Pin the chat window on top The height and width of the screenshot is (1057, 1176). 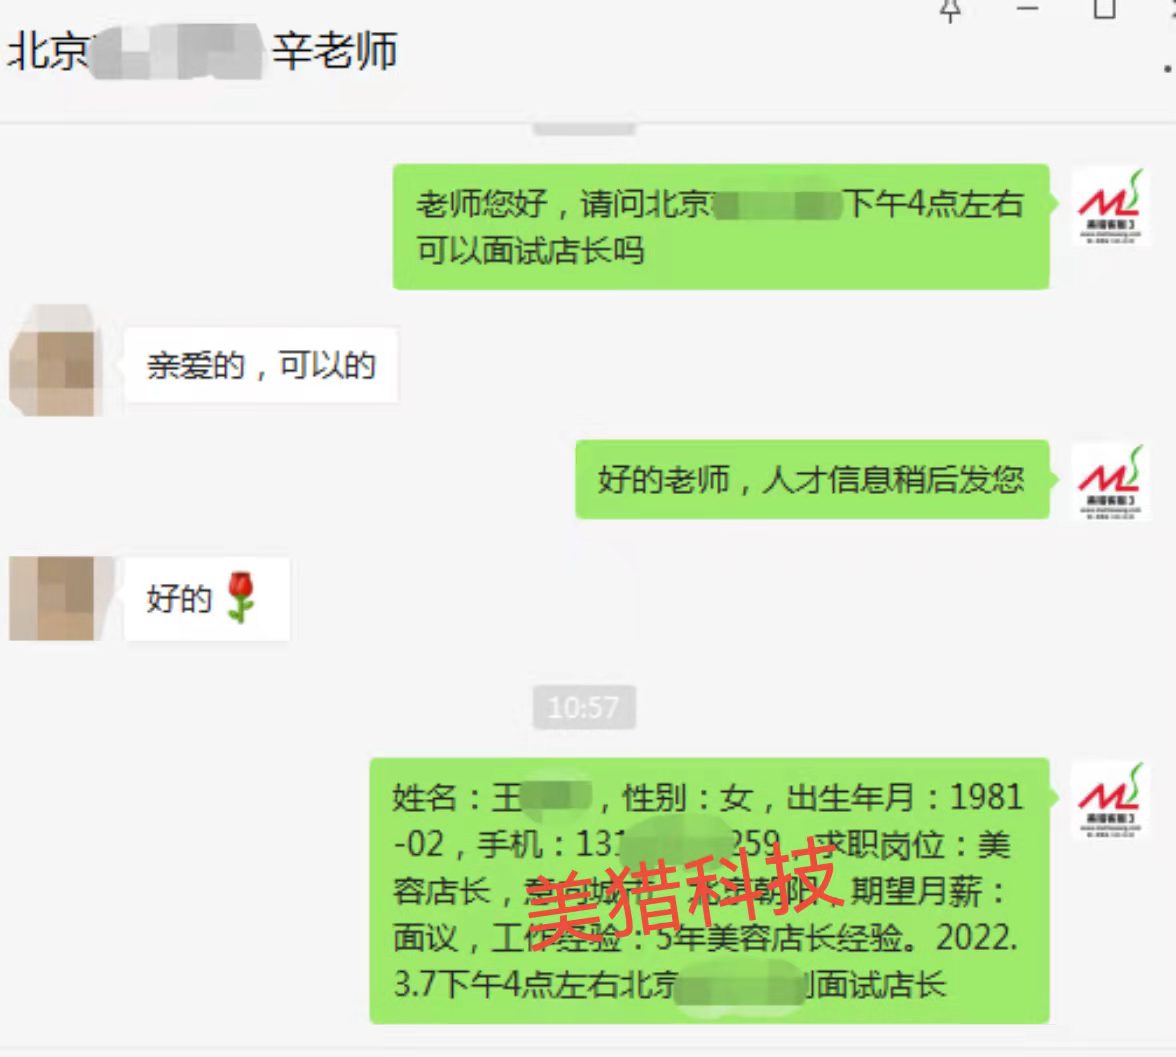coord(950,10)
